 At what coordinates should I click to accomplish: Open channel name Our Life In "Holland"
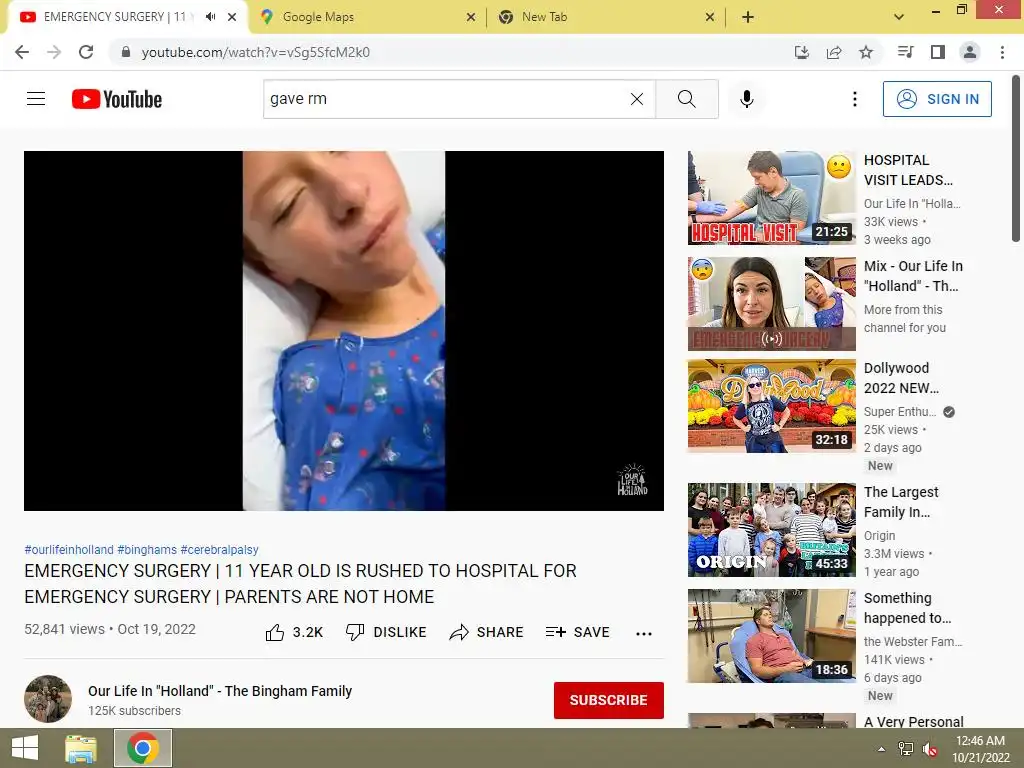click(220, 691)
